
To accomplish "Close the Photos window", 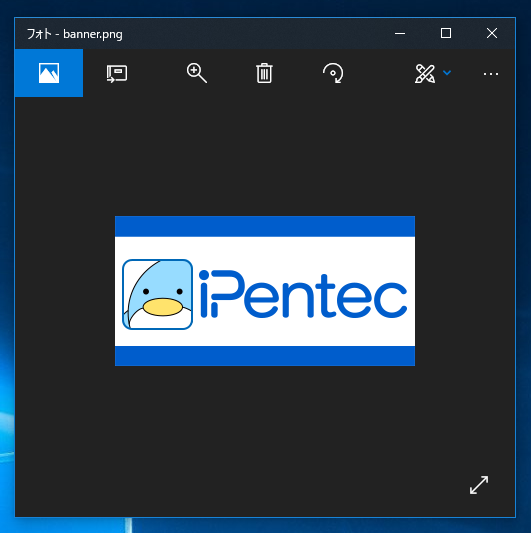I will click(492, 33).
